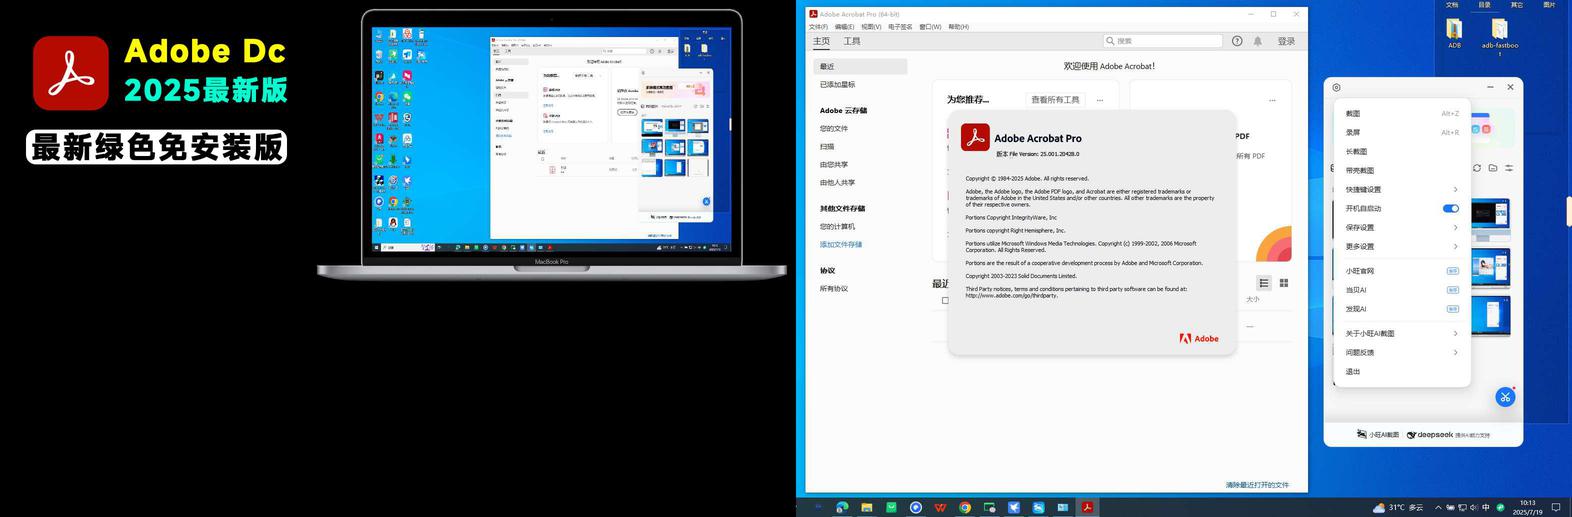The image size is (1572, 517).
Task: Check the select-all checkbox in recent list
Action: pos(945,300)
